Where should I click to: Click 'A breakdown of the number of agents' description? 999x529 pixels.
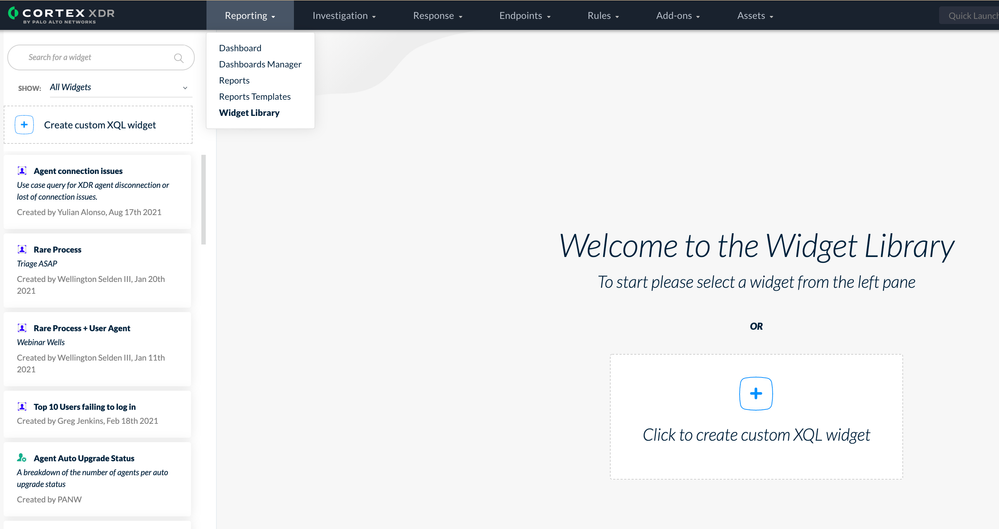(92, 478)
